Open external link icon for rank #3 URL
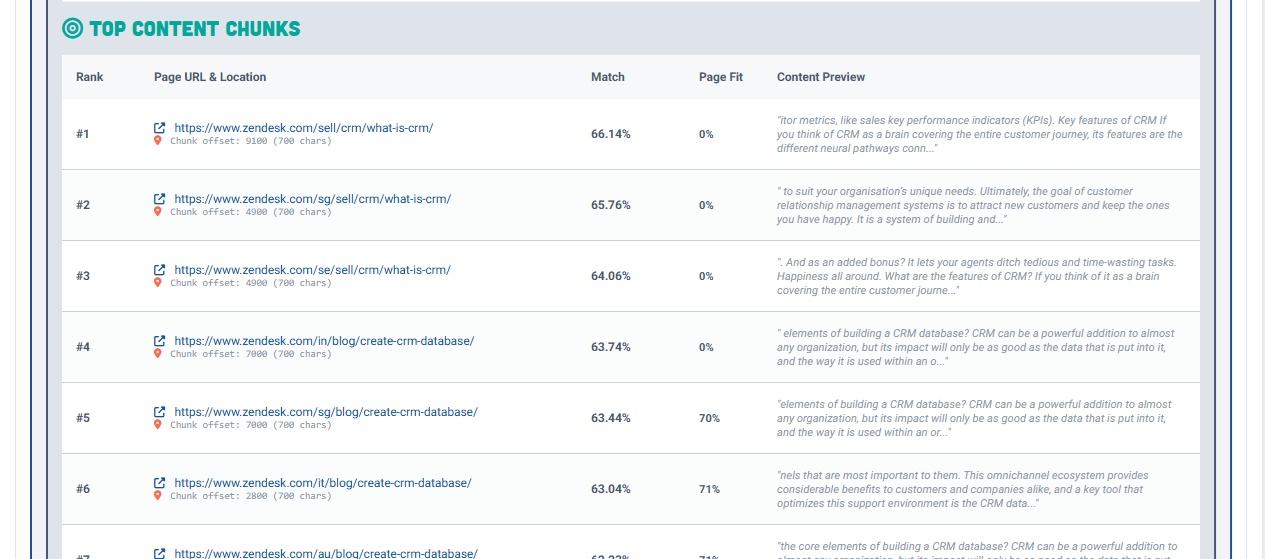The image size is (1265, 559). 159,270
